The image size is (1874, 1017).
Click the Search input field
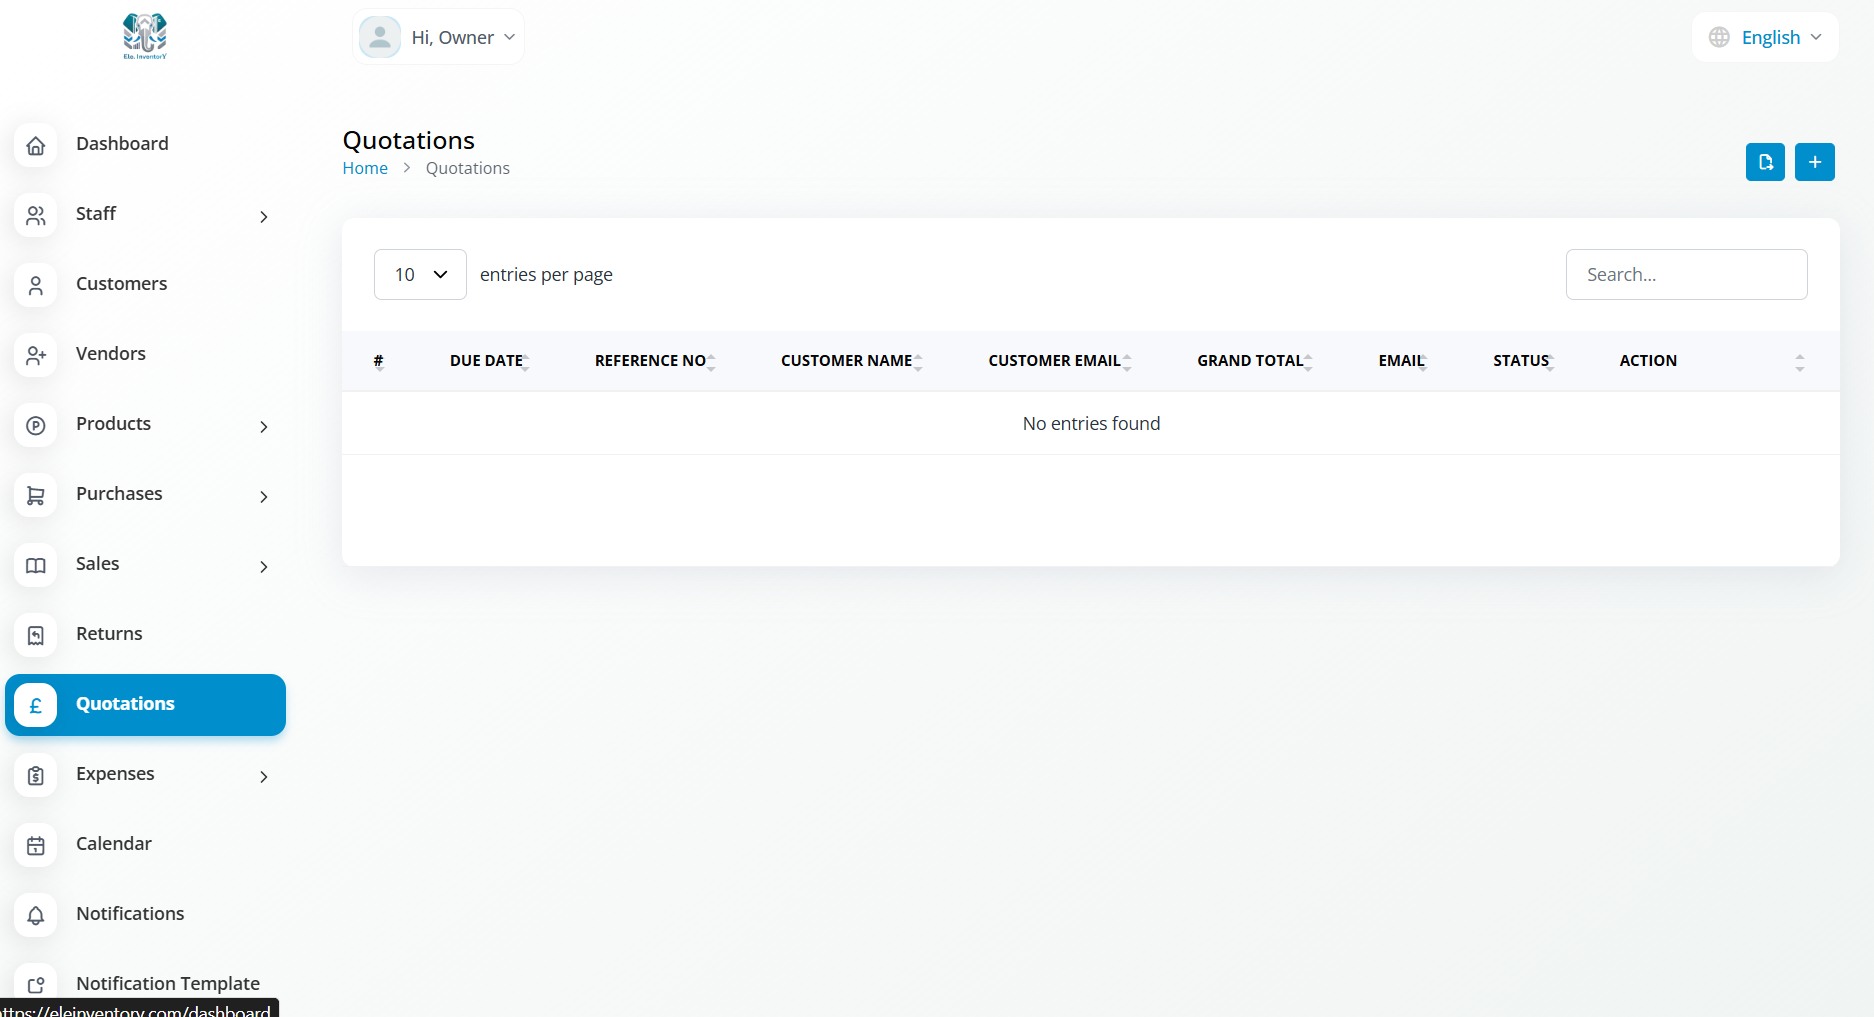[1686, 275]
